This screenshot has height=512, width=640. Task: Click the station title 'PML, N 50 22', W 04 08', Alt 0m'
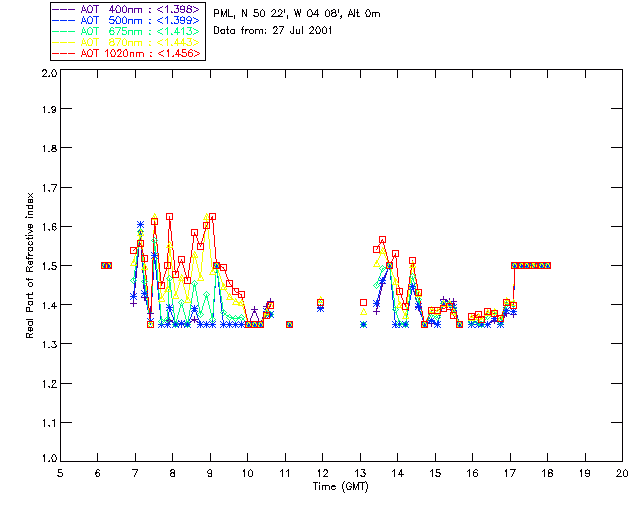(x=297, y=13)
